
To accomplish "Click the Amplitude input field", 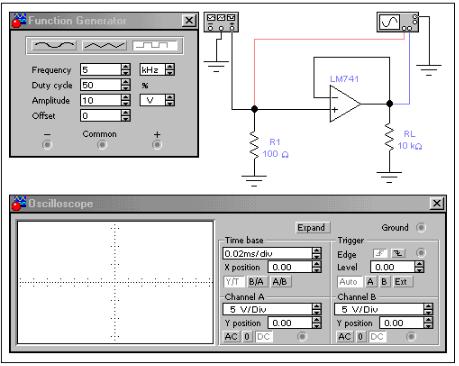I will pyautogui.click(x=100, y=100).
